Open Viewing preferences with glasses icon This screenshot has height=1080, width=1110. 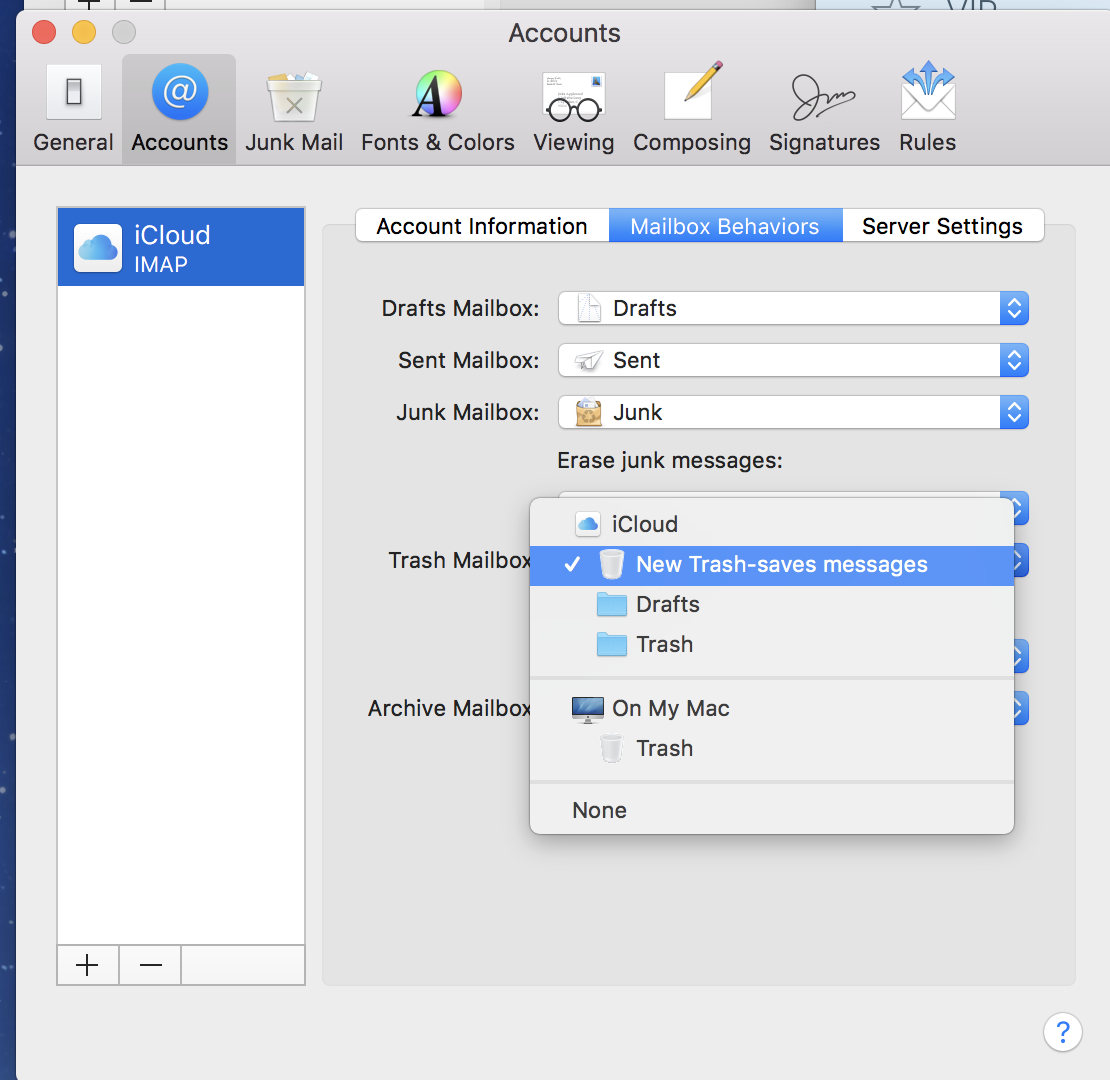tap(573, 109)
